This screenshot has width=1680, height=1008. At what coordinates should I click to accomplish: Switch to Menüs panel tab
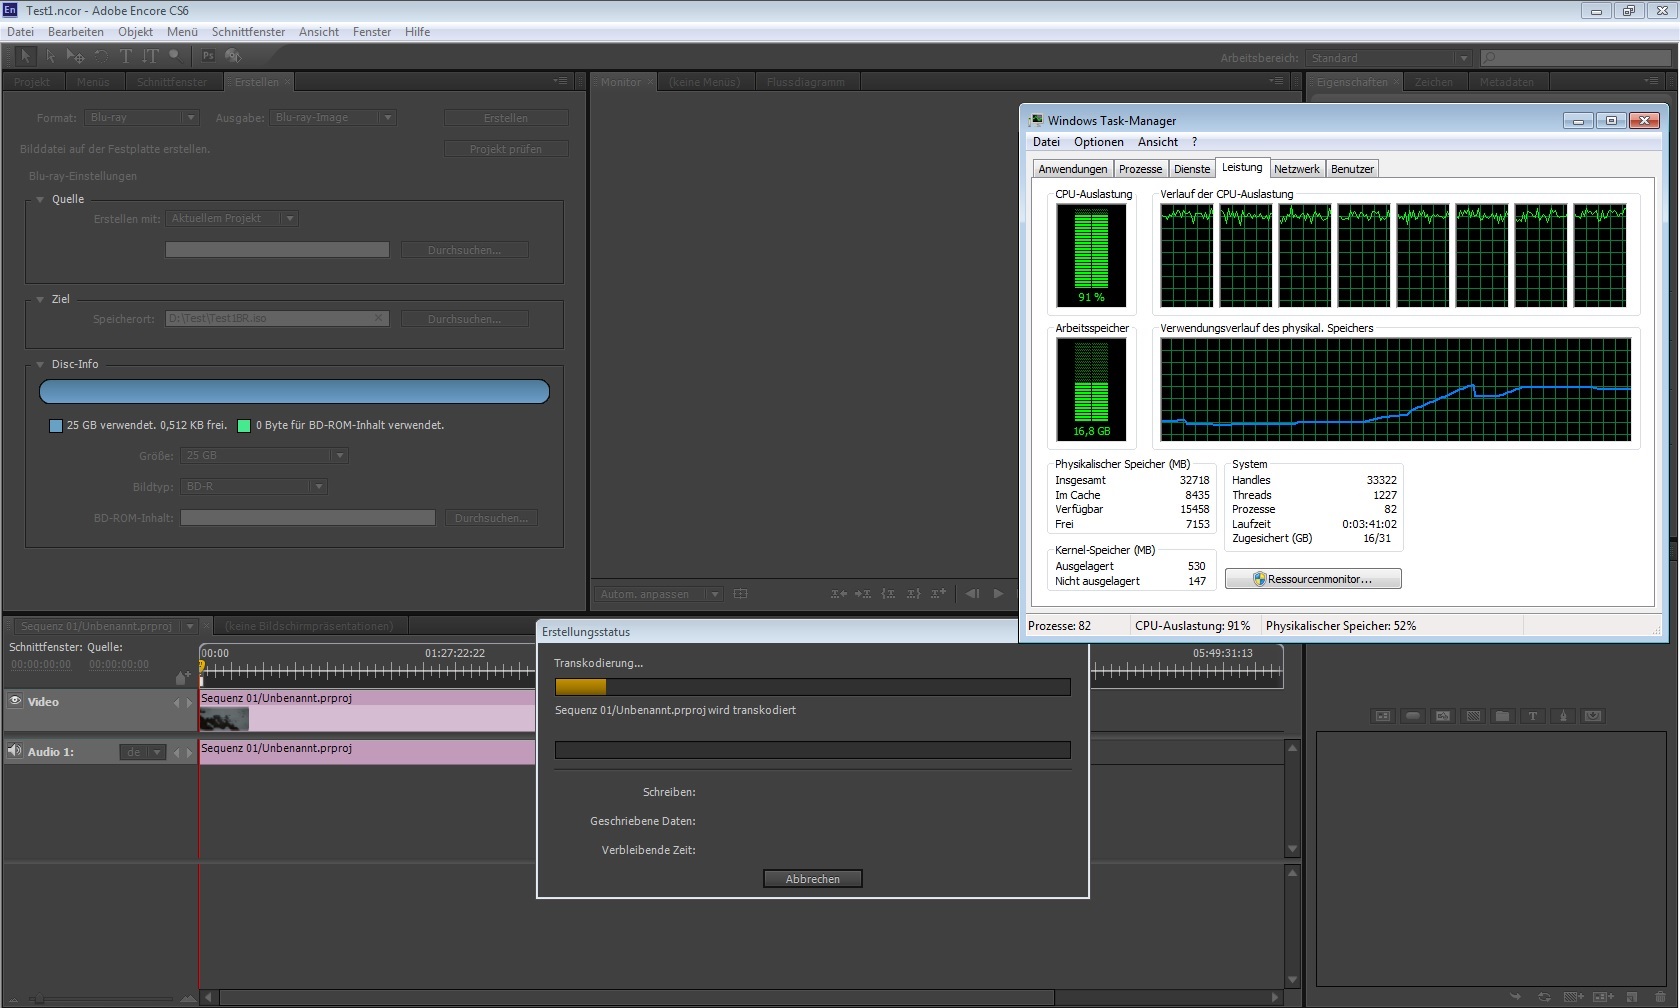pos(93,82)
